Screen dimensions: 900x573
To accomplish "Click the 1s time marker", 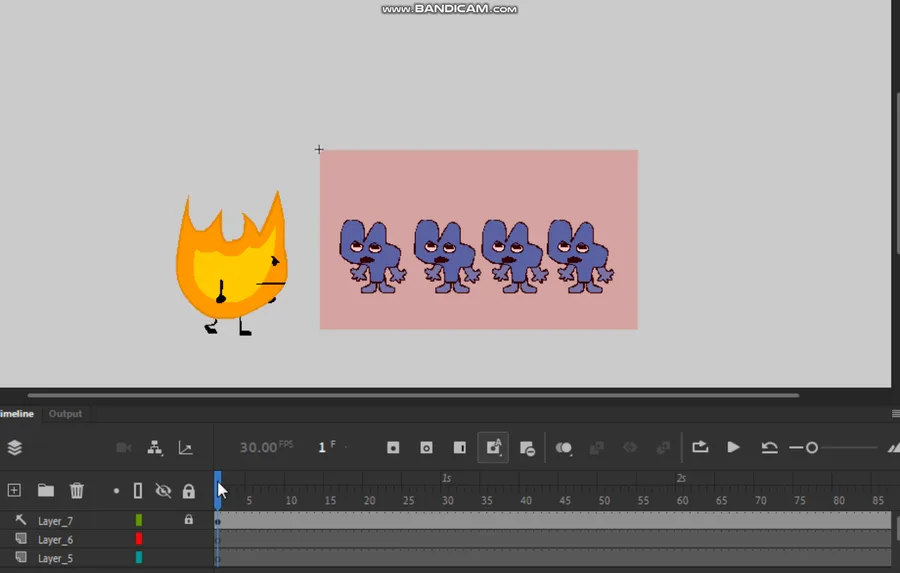I will [x=447, y=478].
